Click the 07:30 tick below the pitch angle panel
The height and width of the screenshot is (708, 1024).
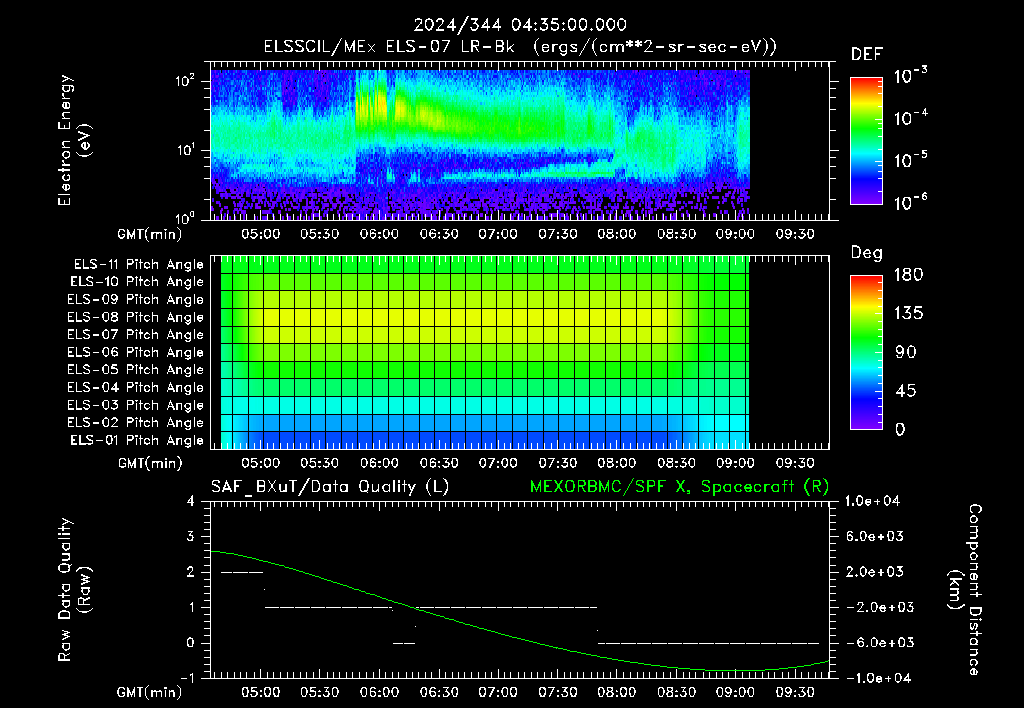coord(557,464)
